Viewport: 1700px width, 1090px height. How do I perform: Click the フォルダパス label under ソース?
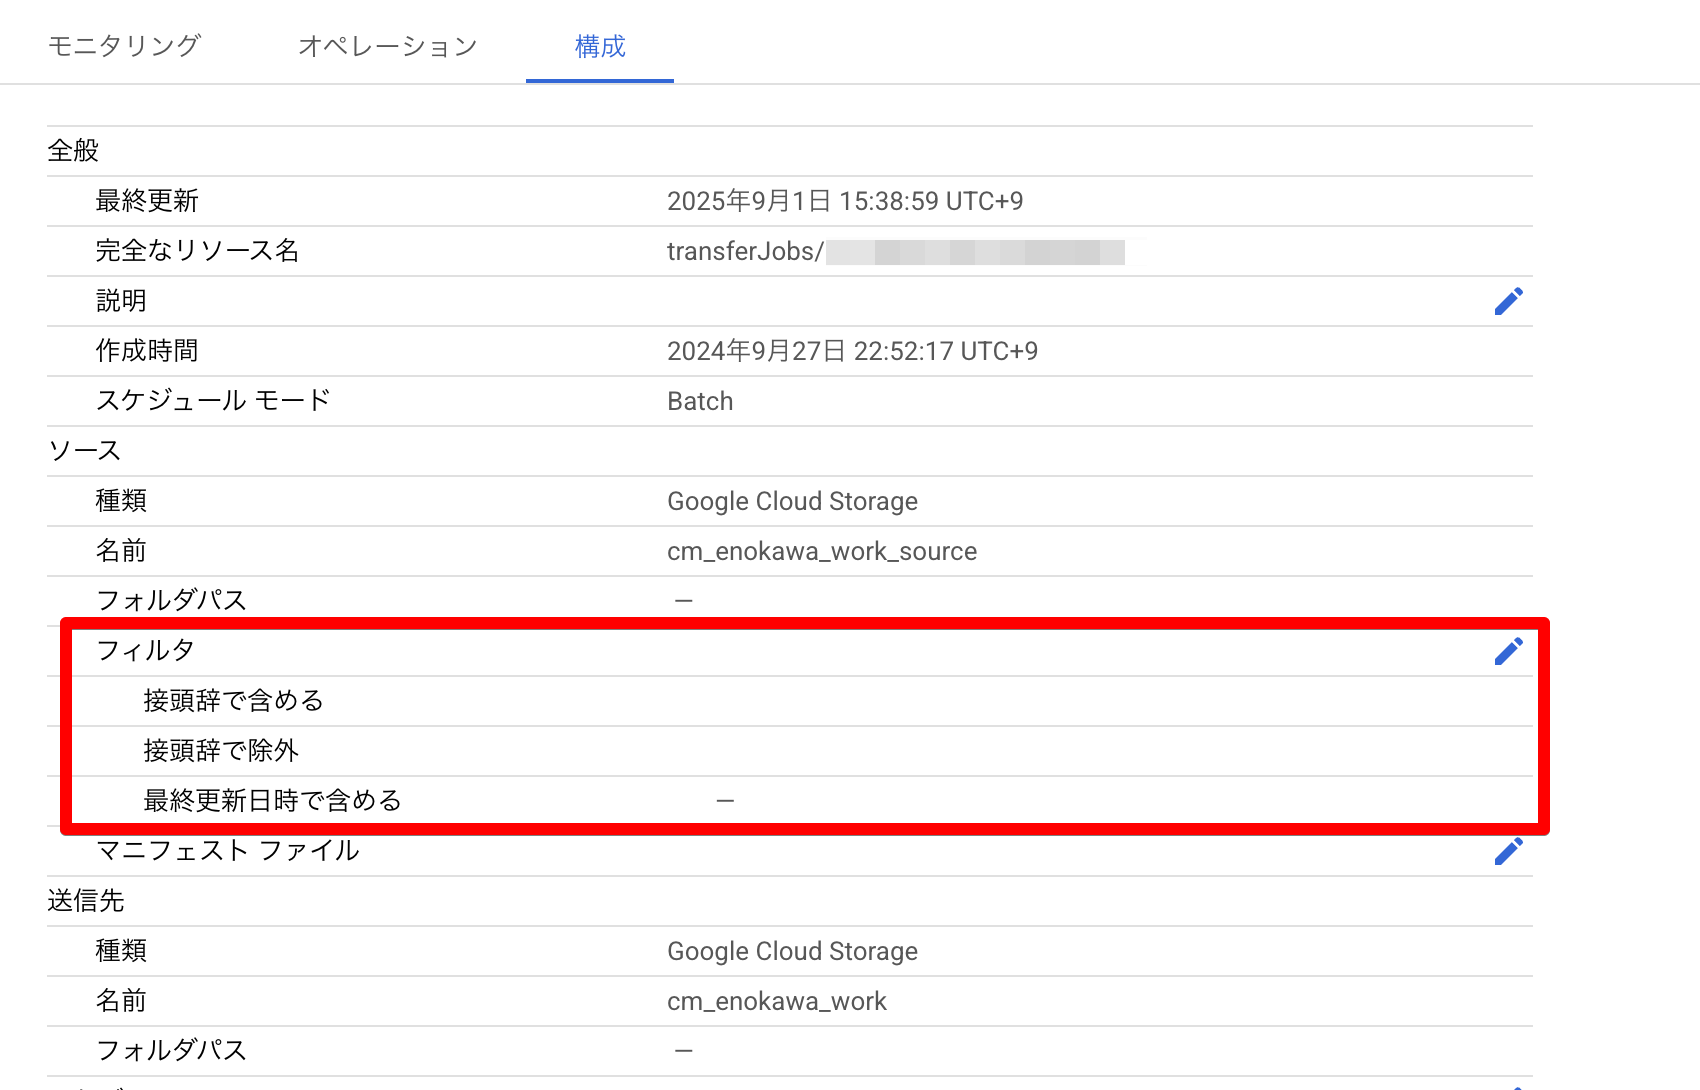pyautogui.click(x=171, y=601)
